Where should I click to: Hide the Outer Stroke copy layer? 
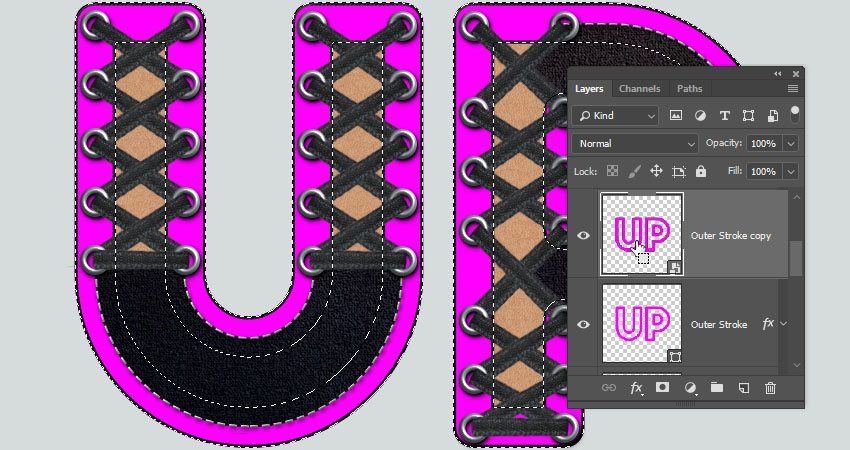coord(583,235)
